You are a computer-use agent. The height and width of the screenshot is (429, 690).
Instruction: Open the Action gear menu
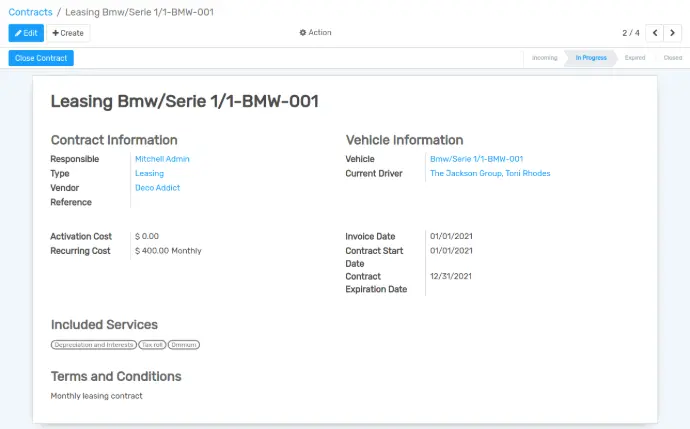315,33
